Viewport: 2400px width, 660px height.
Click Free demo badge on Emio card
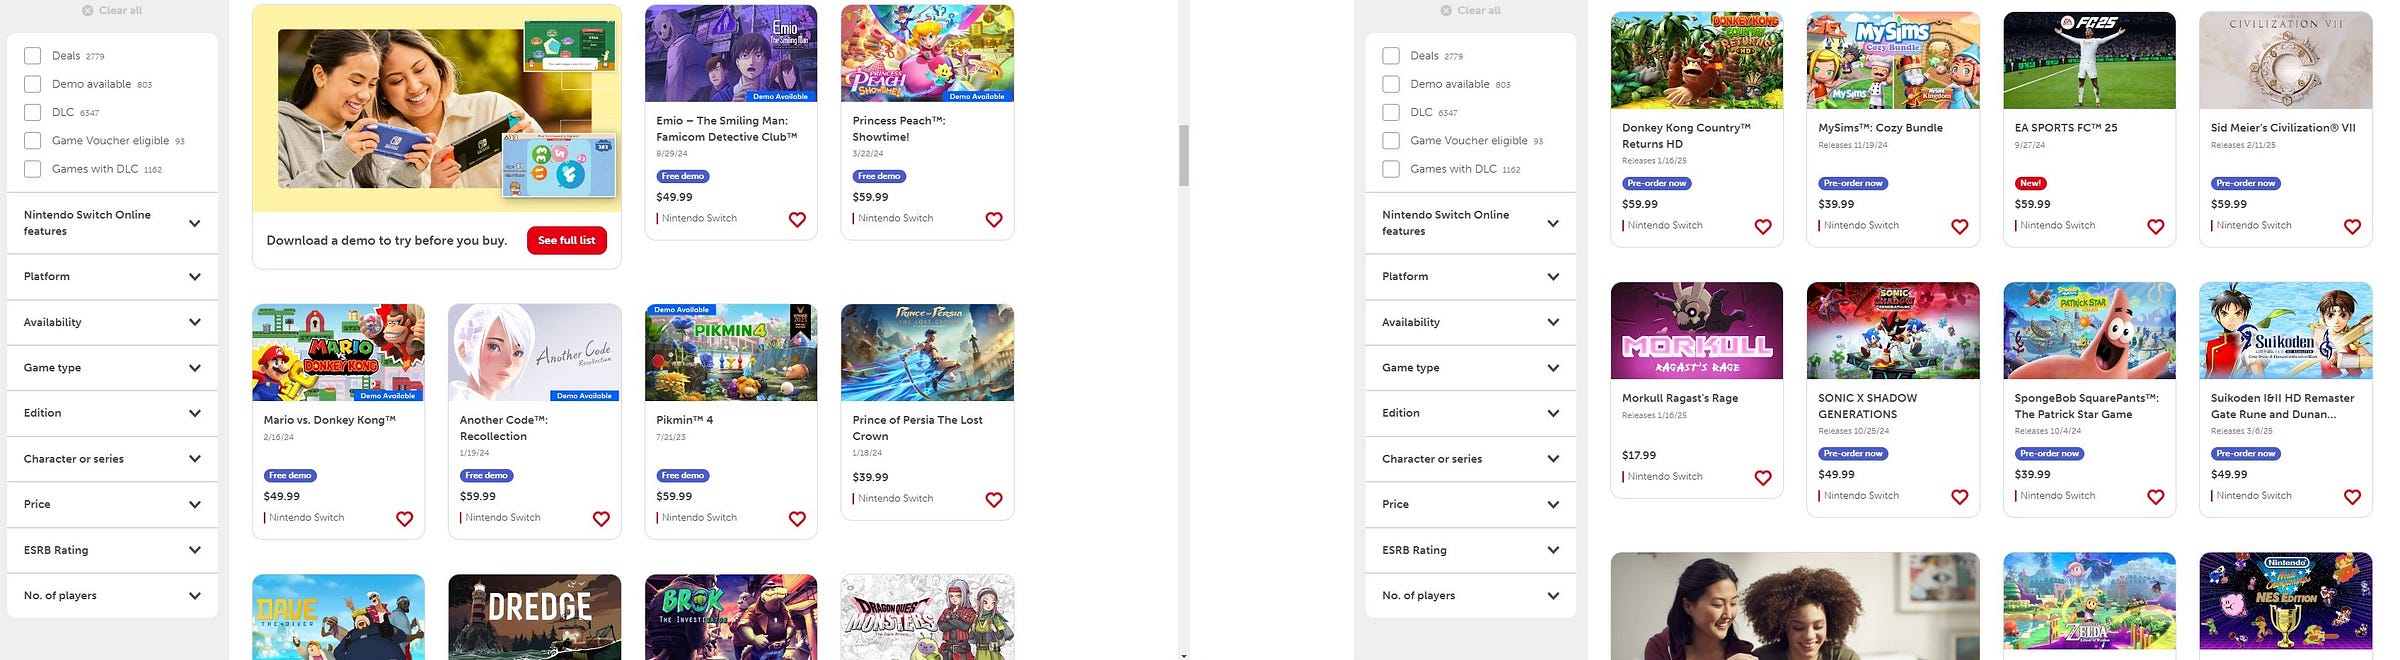[683, 176]
